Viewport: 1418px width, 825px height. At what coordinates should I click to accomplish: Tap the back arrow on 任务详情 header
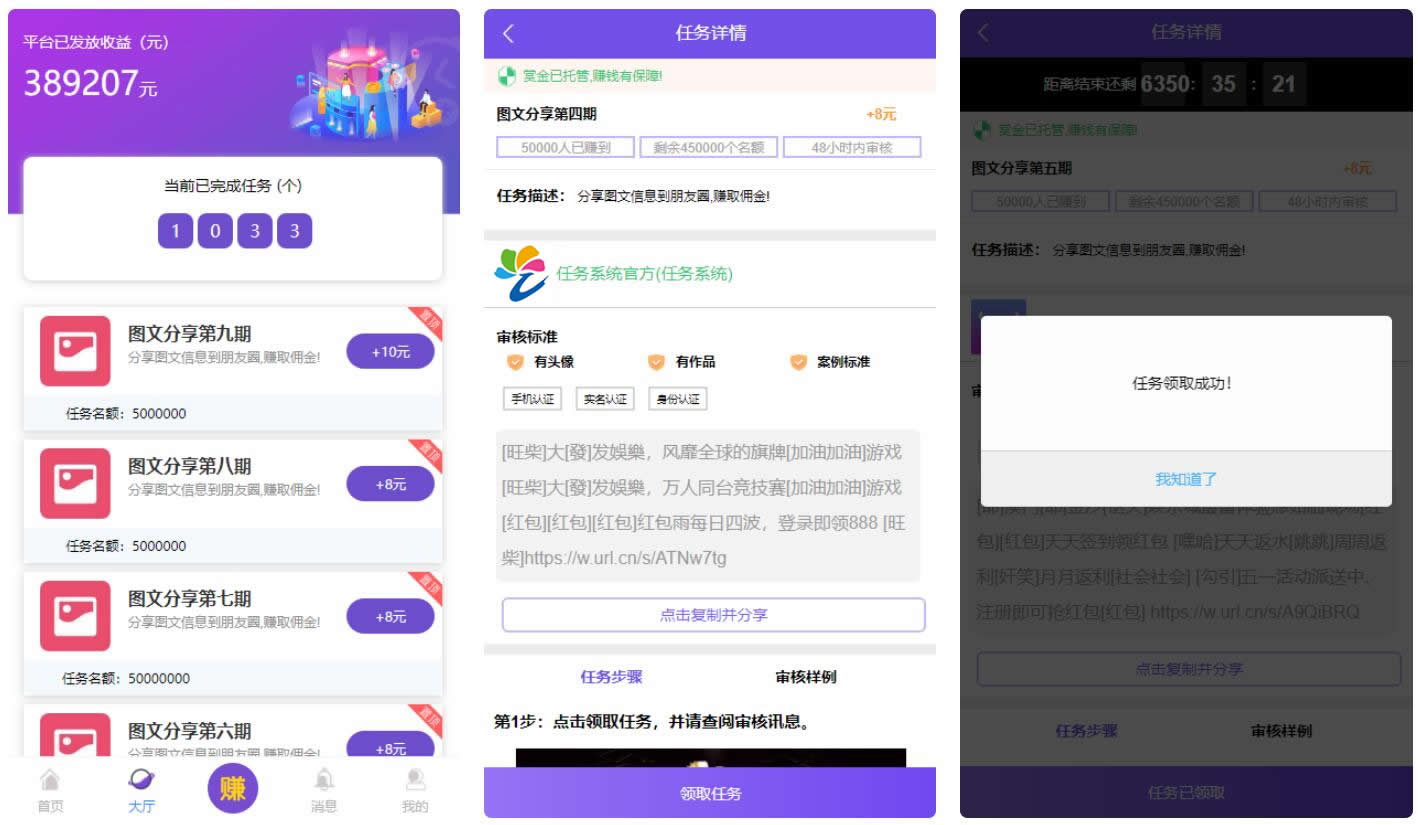tap(508, 32)
